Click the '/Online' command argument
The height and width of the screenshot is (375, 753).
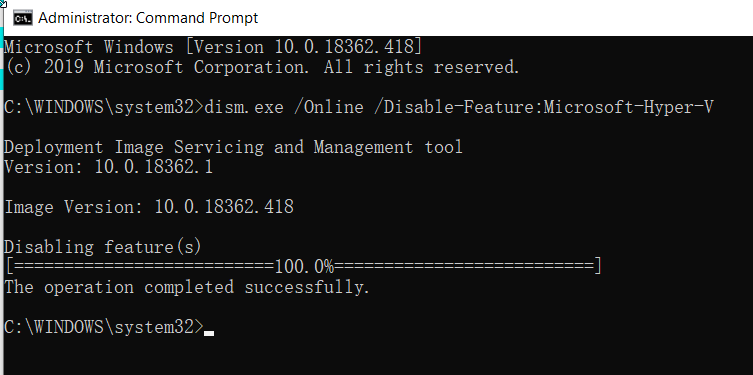(329, 107)
